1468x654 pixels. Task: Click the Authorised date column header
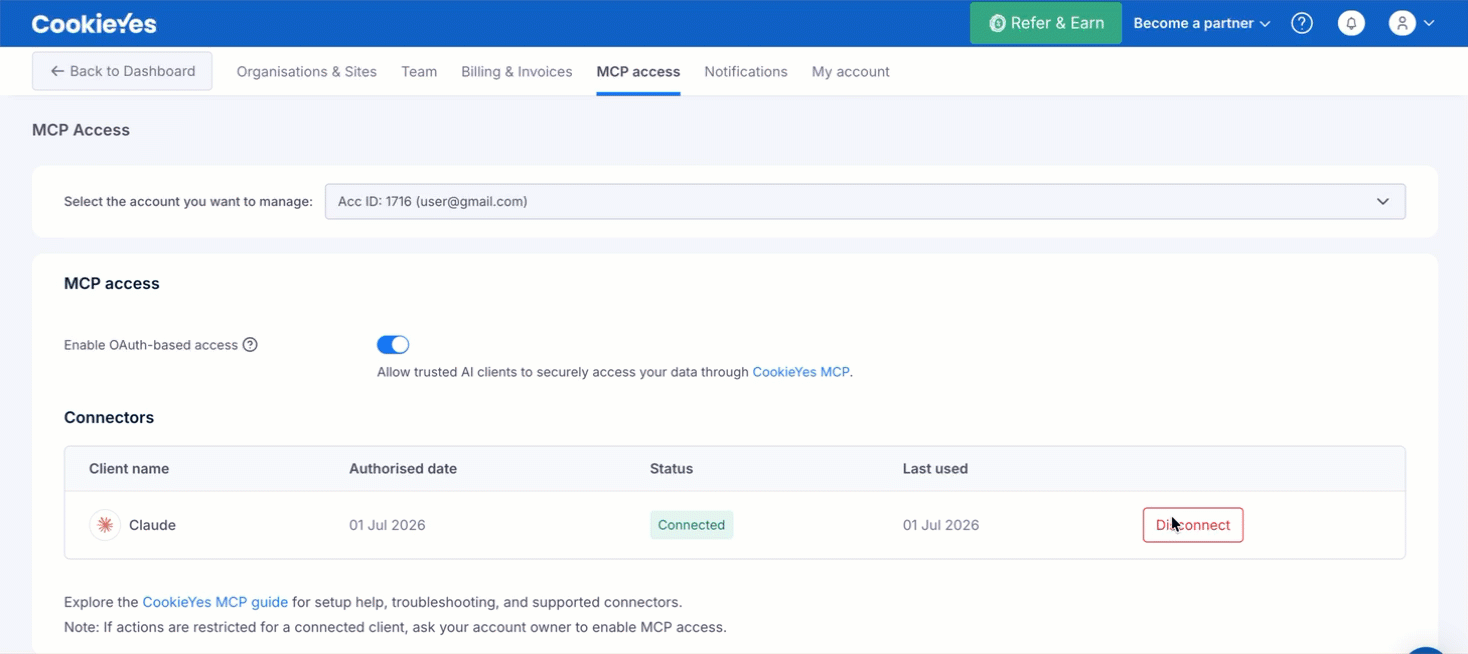403,469
